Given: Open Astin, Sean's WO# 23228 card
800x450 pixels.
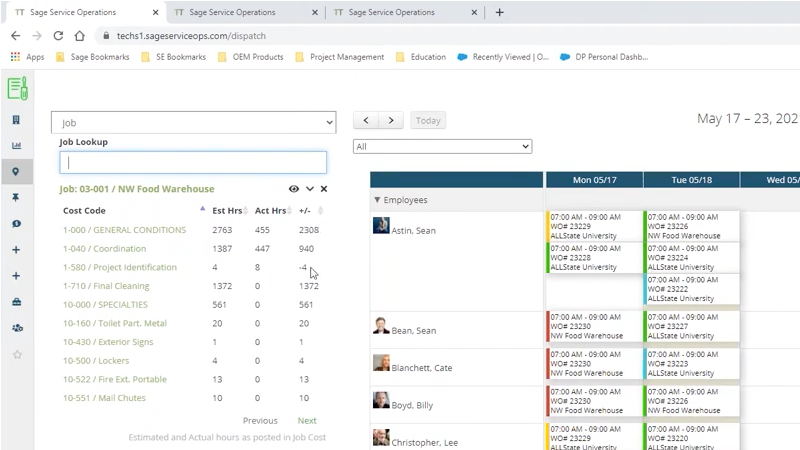Looking at the screenshot, I should [594, 258].
